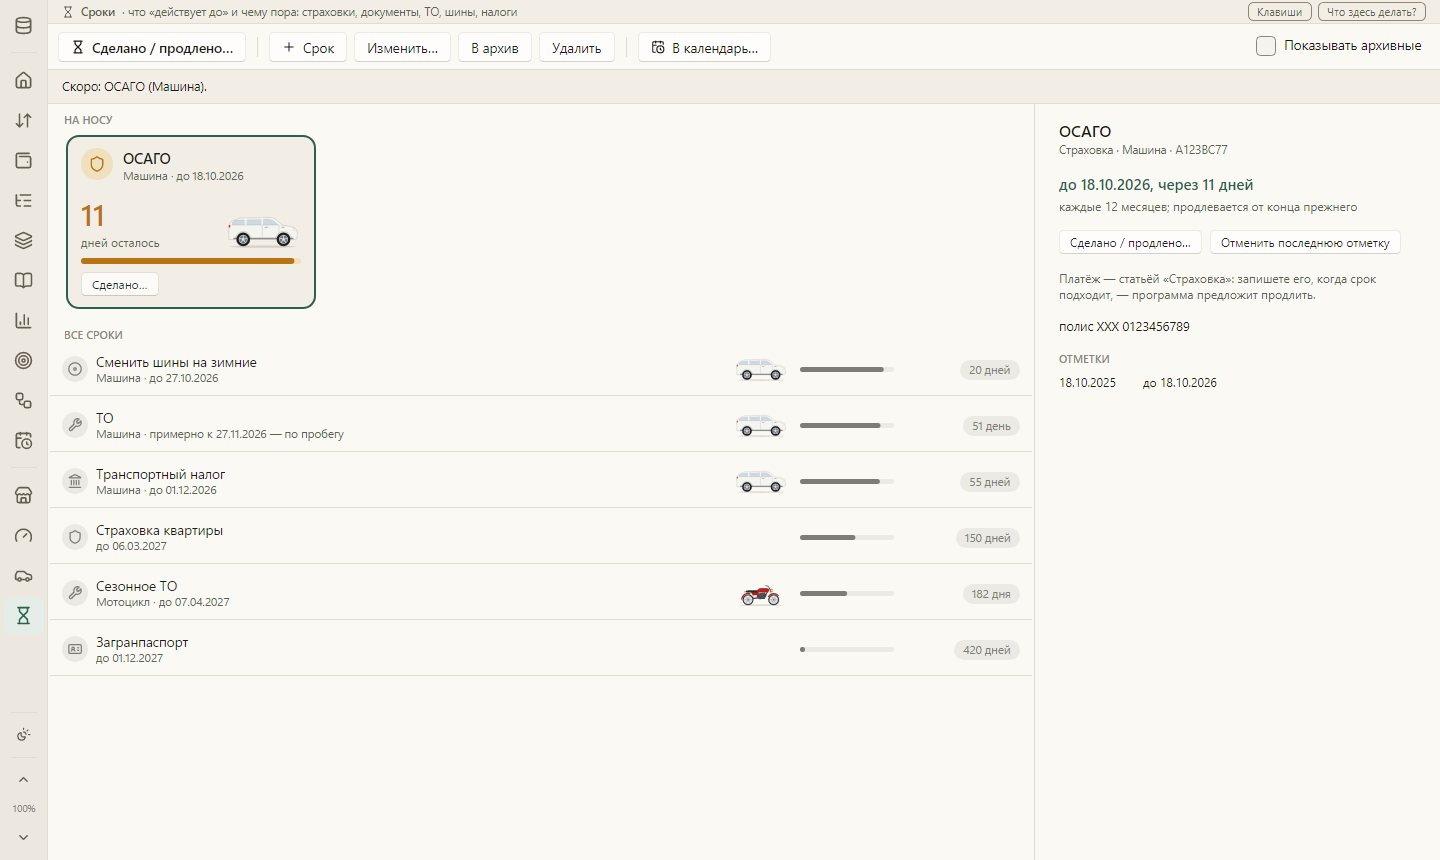The height and width of the screenshot is (860, 1440).
Task: Select the Страховка квартиры row
Action: click(x=541, y=538)
